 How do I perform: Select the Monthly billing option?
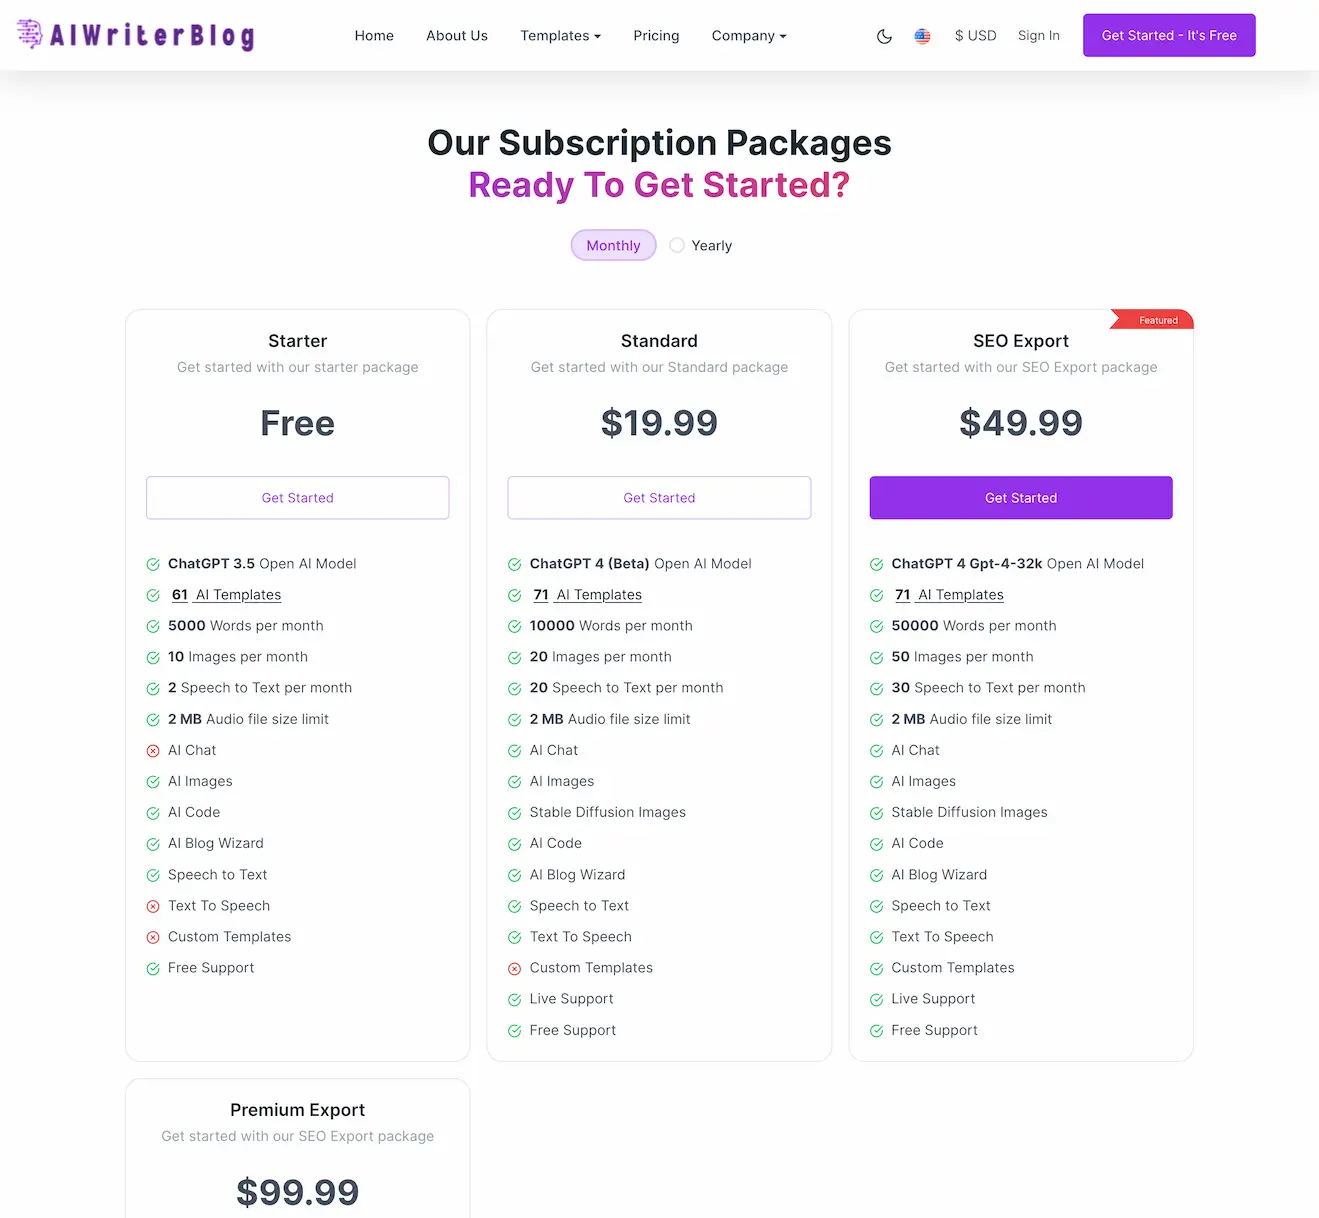point(613,245)
